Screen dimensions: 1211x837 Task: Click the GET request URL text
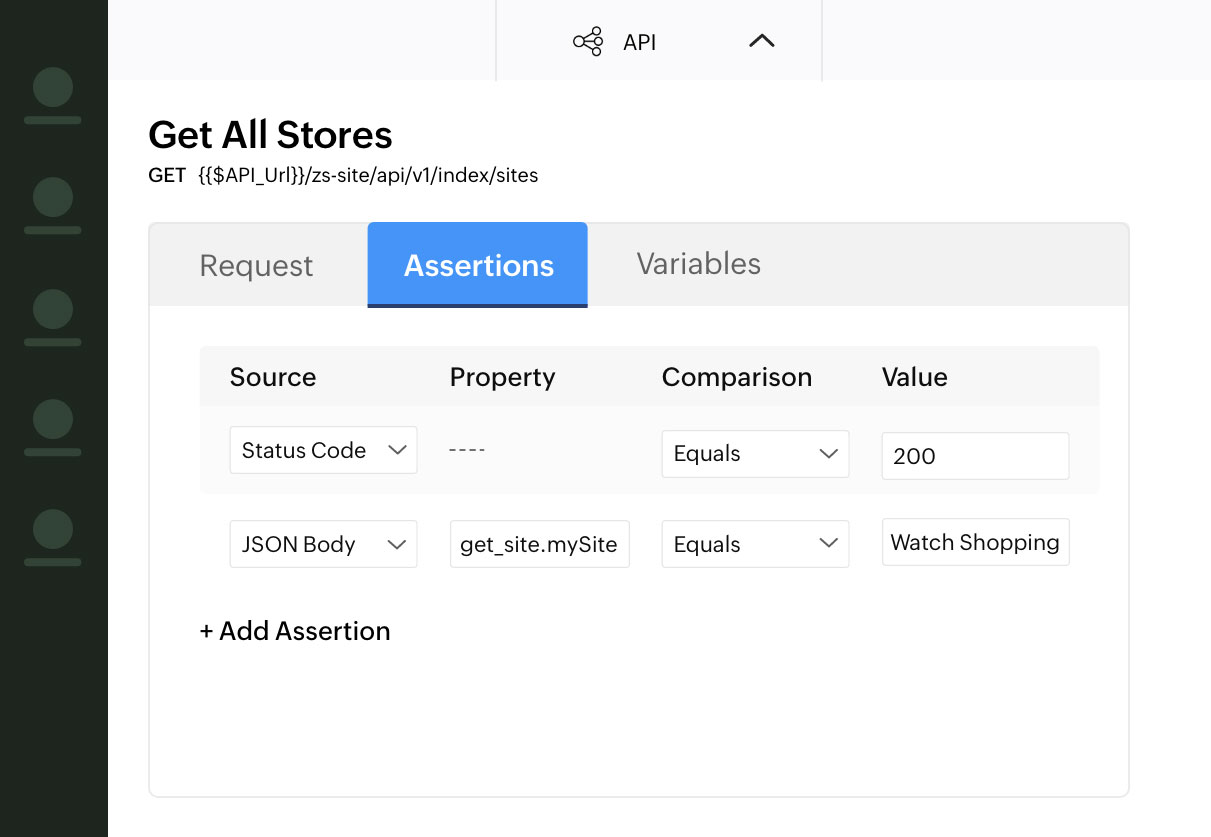(x=368, y=176)
